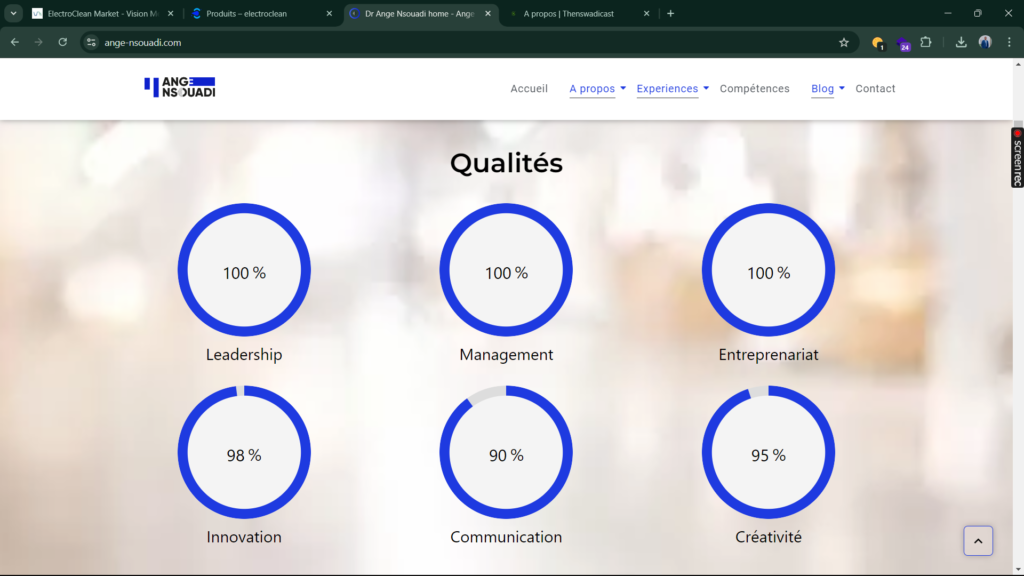Screen dimensions: 1024x576
Task: Expand the Experiences dropdown arrow
Action: [x=706, y=88]
